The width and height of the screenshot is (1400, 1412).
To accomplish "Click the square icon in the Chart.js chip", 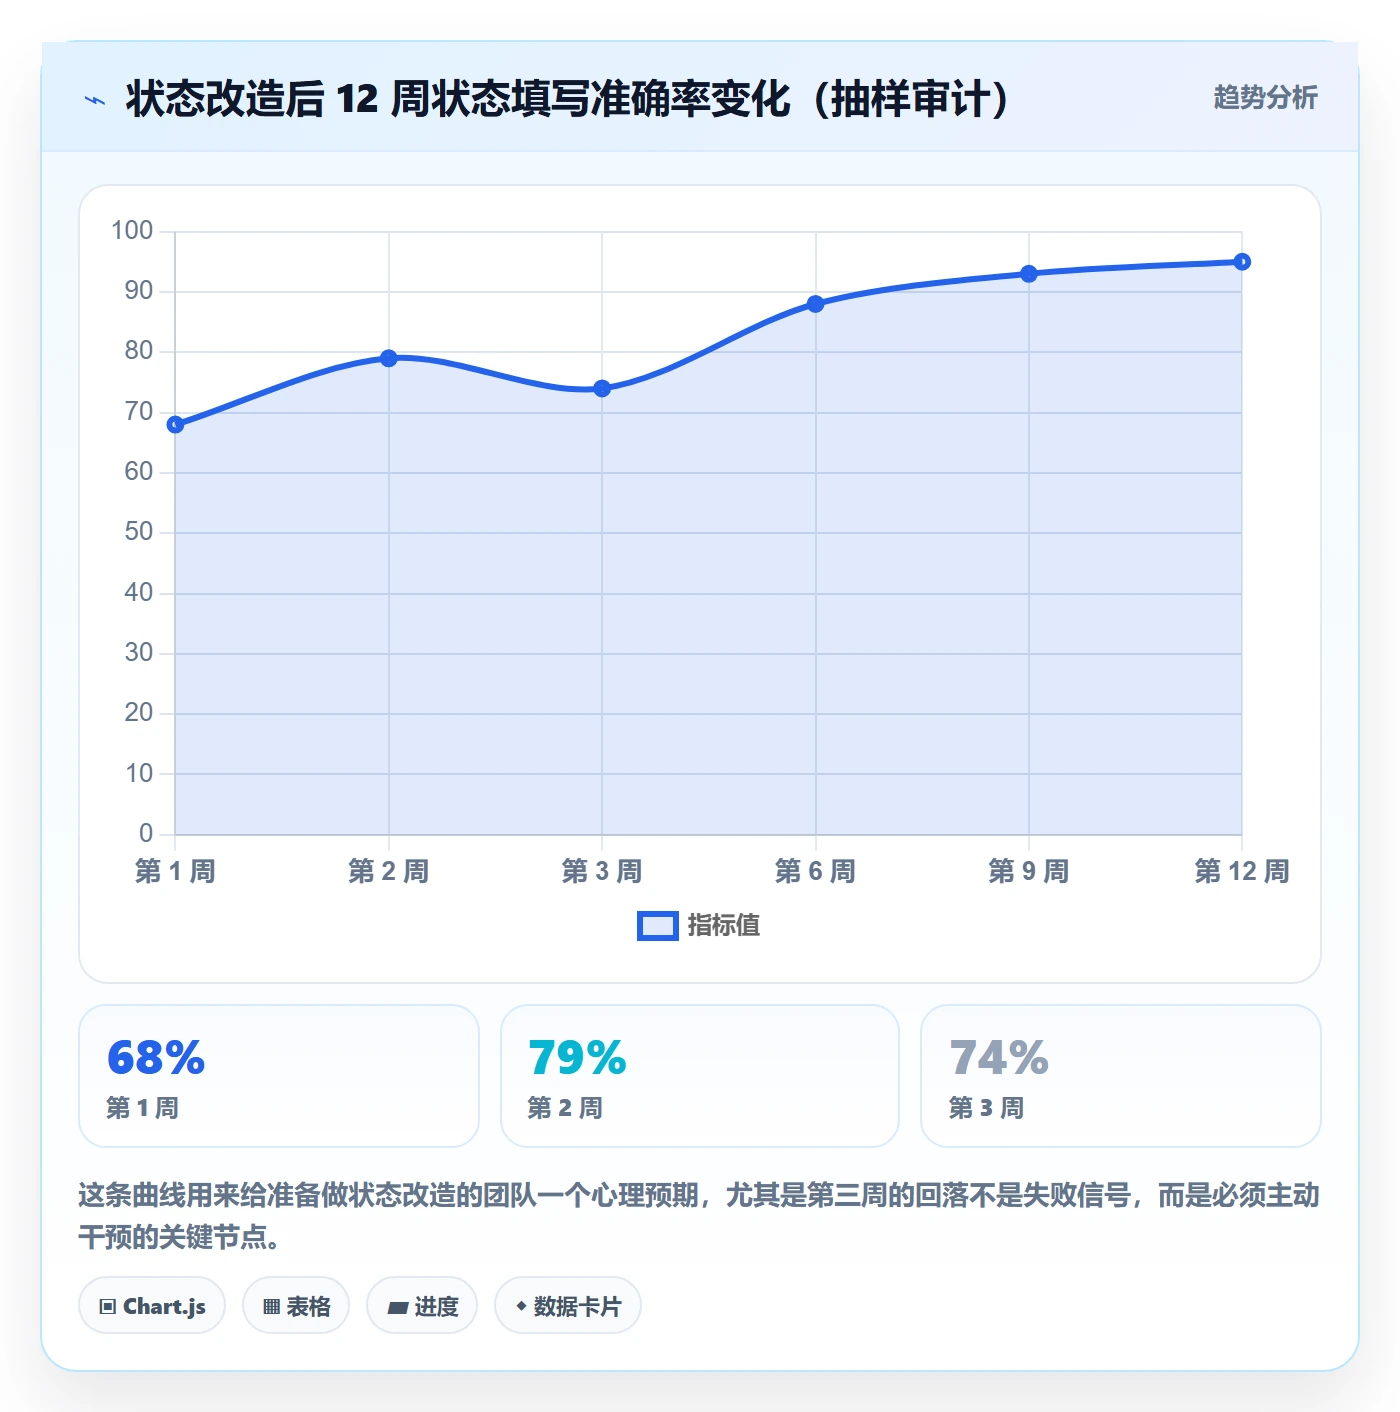I will click(108, 1307).
